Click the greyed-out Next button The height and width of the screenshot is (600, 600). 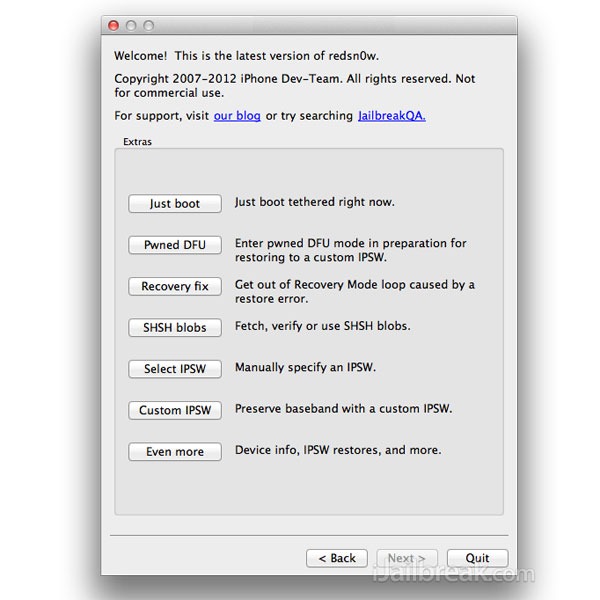[407, 558]
